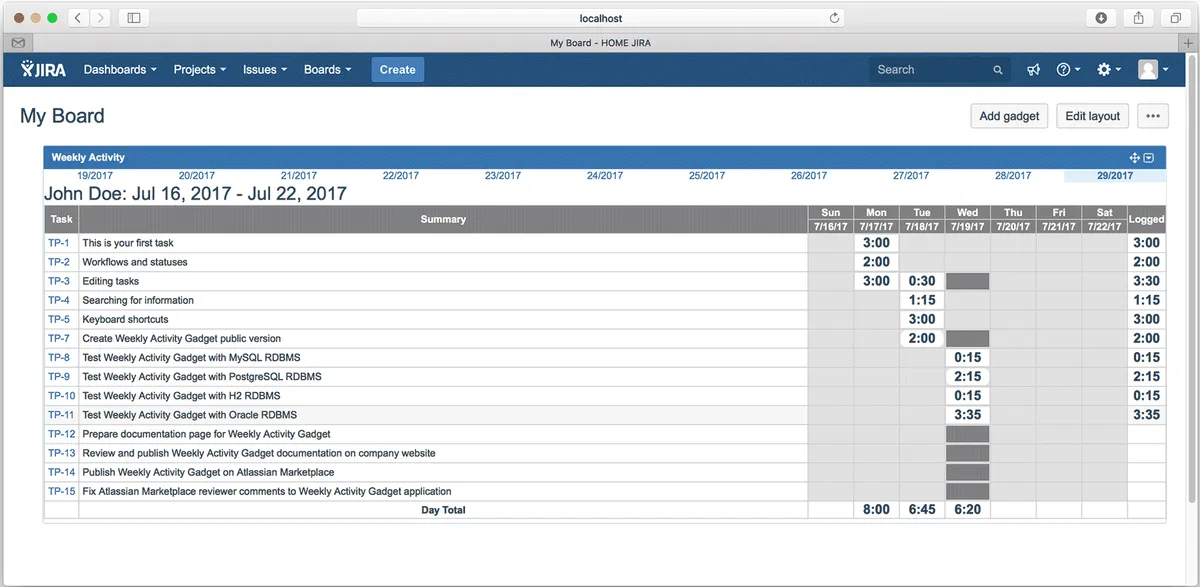
Task: Go back with Safari's back arrow
Action: pos(79,17)
